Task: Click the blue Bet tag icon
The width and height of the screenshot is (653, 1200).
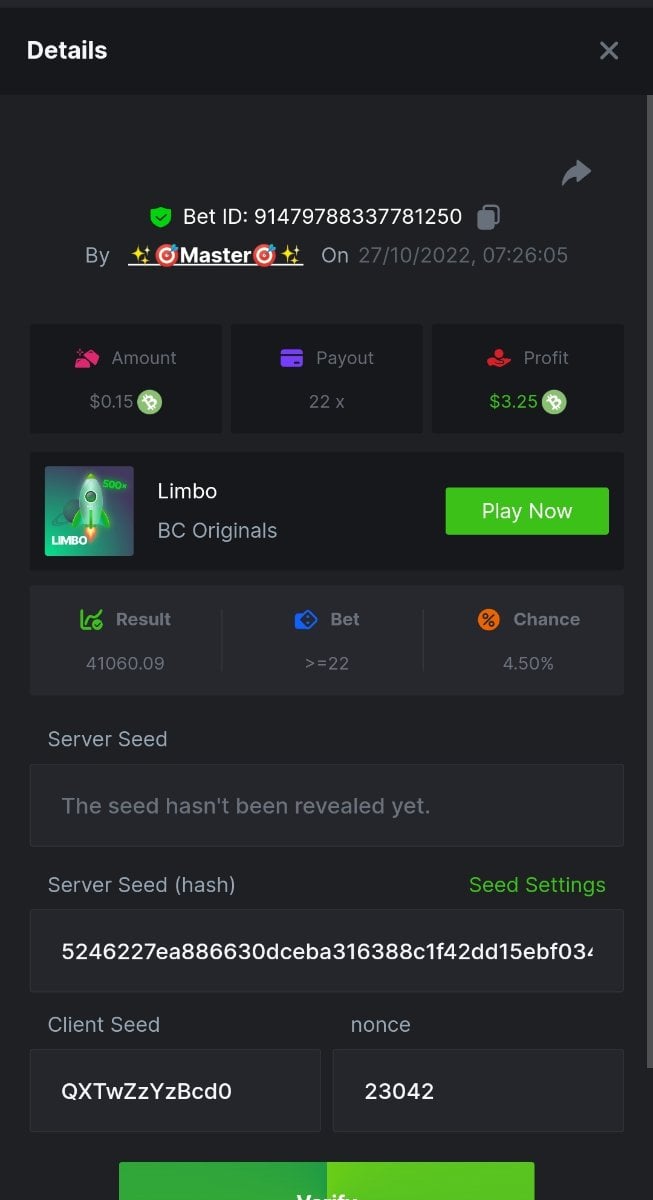Action: [x=306, y=620]
